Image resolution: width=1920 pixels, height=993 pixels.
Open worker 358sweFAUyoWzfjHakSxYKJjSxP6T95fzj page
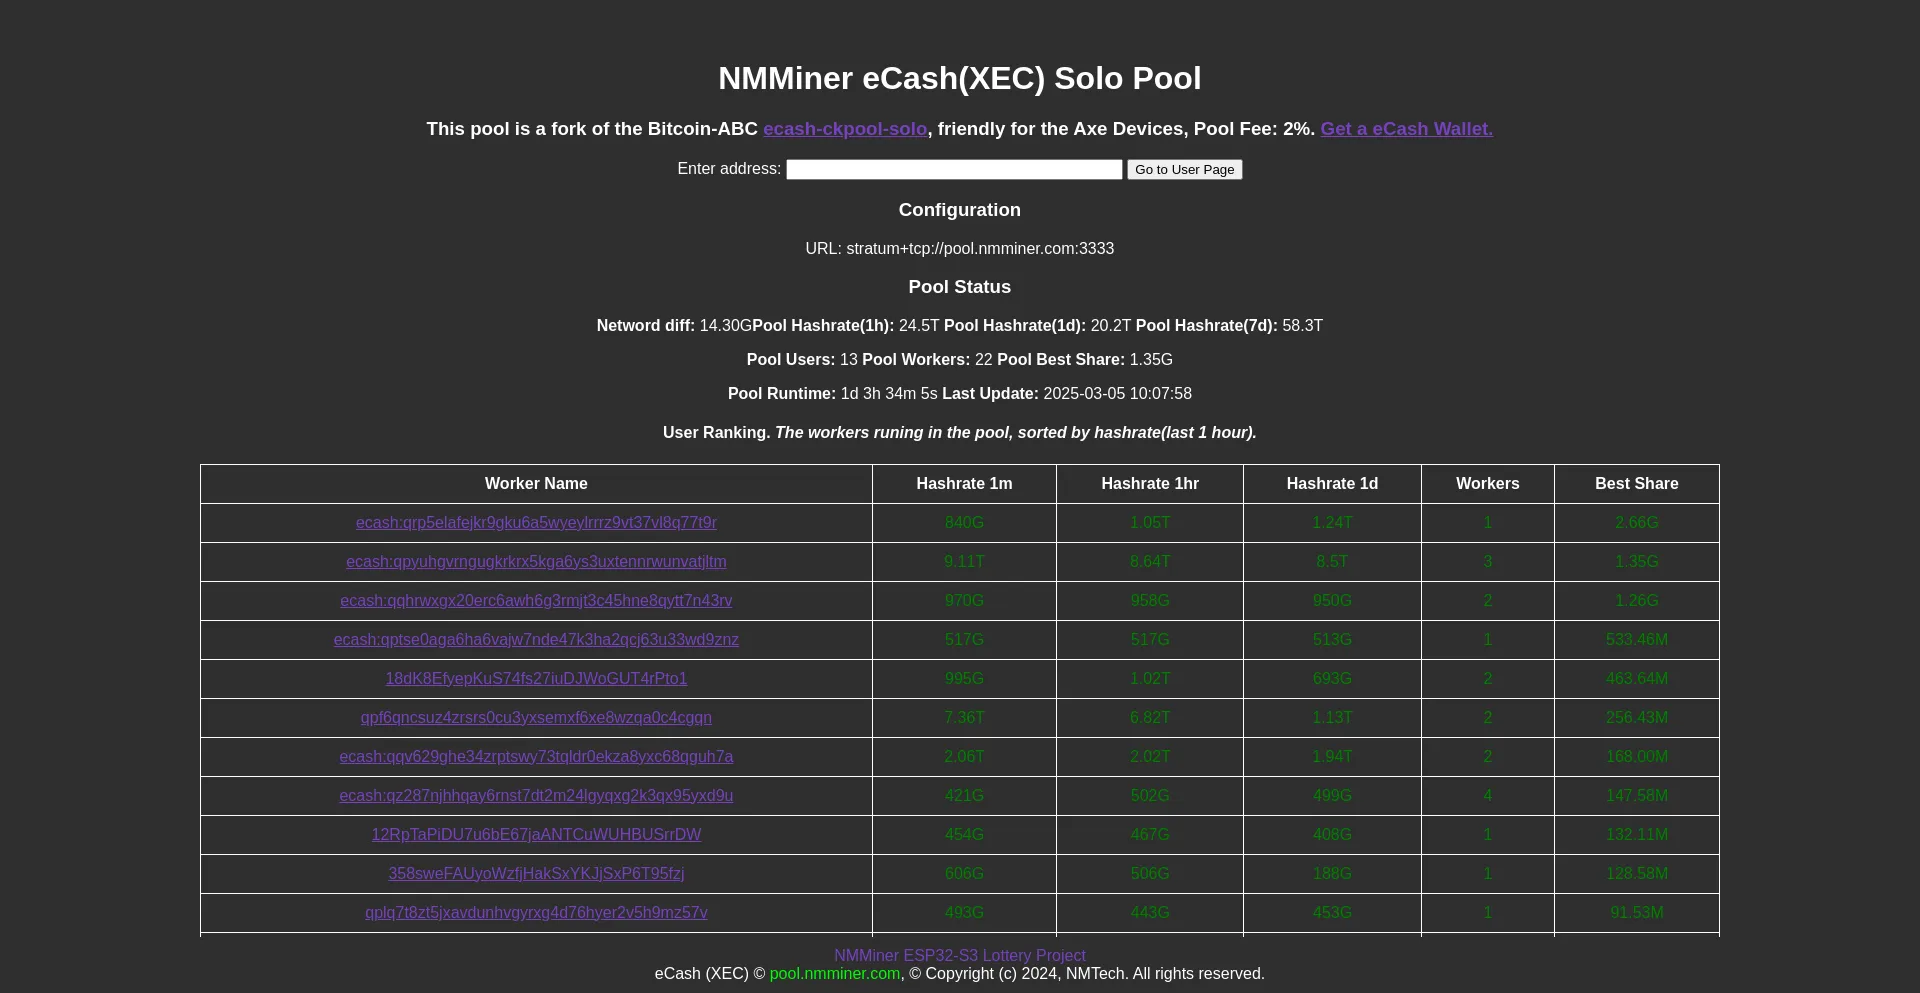[536, 874]
